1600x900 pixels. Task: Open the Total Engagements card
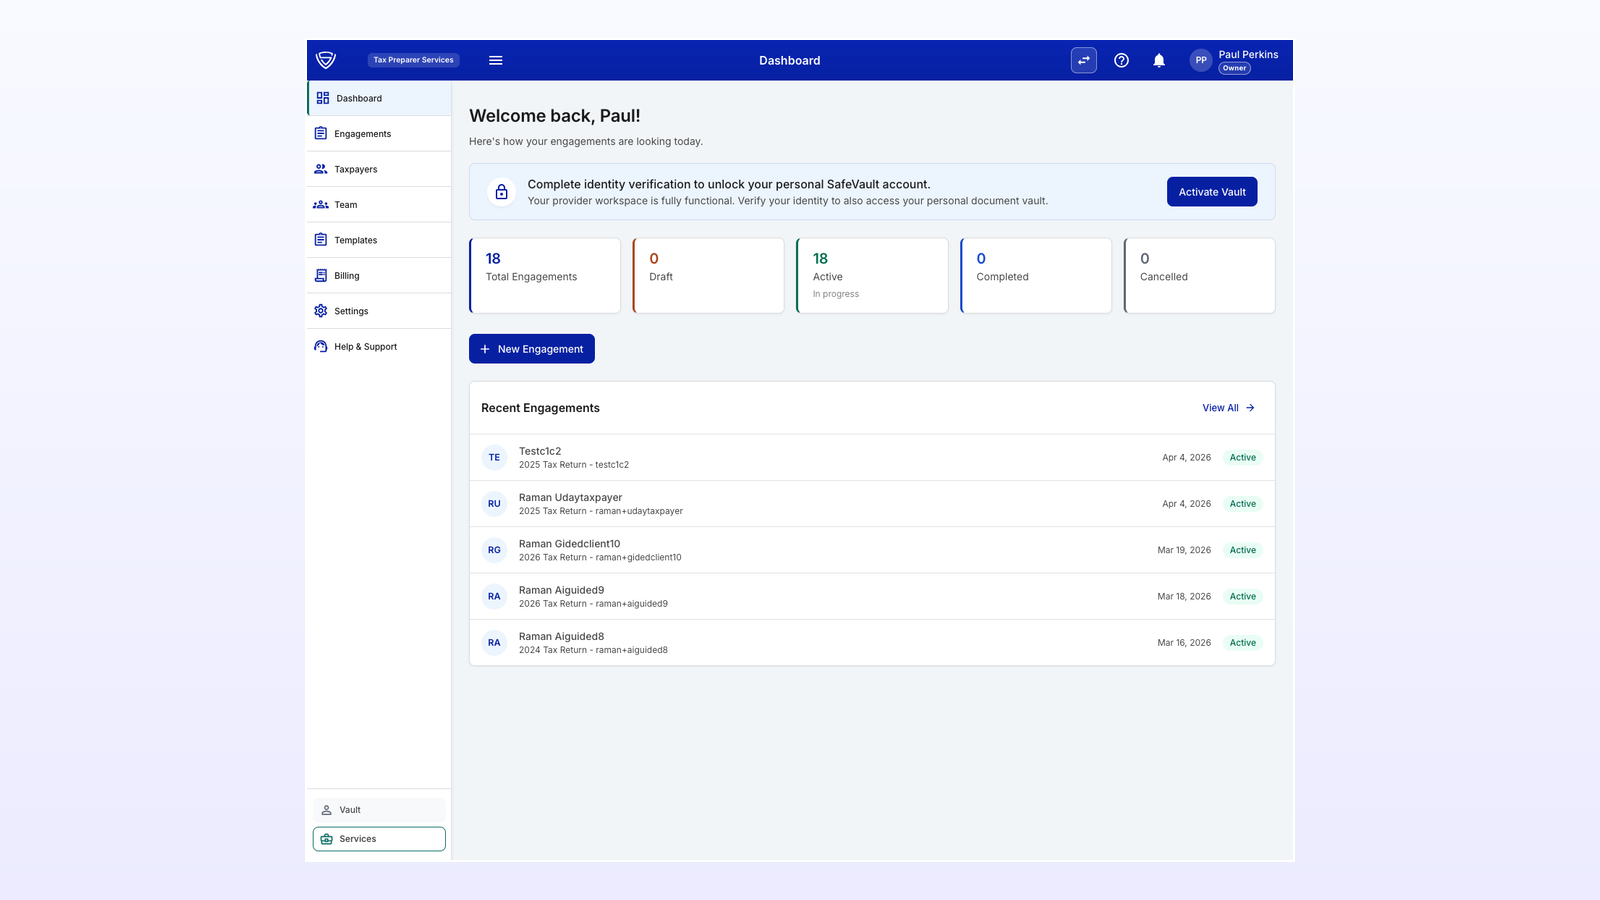coord(545,275)
